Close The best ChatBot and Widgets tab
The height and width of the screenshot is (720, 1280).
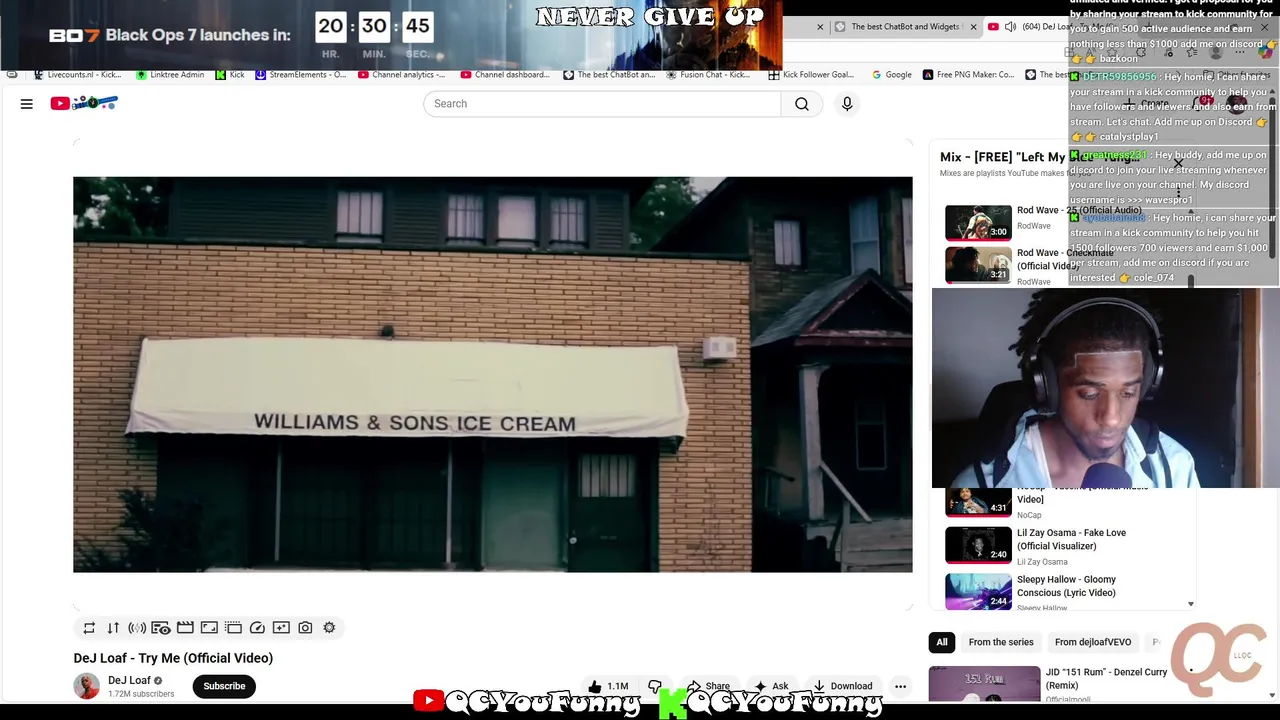[973, 27]
